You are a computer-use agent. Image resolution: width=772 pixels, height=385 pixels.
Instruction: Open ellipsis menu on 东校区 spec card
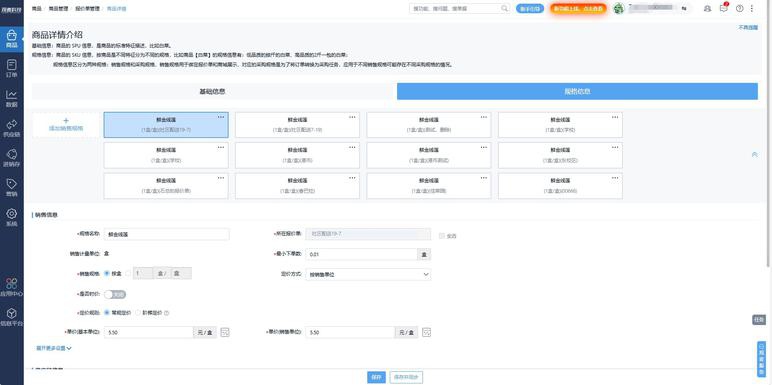click(615, 147)
